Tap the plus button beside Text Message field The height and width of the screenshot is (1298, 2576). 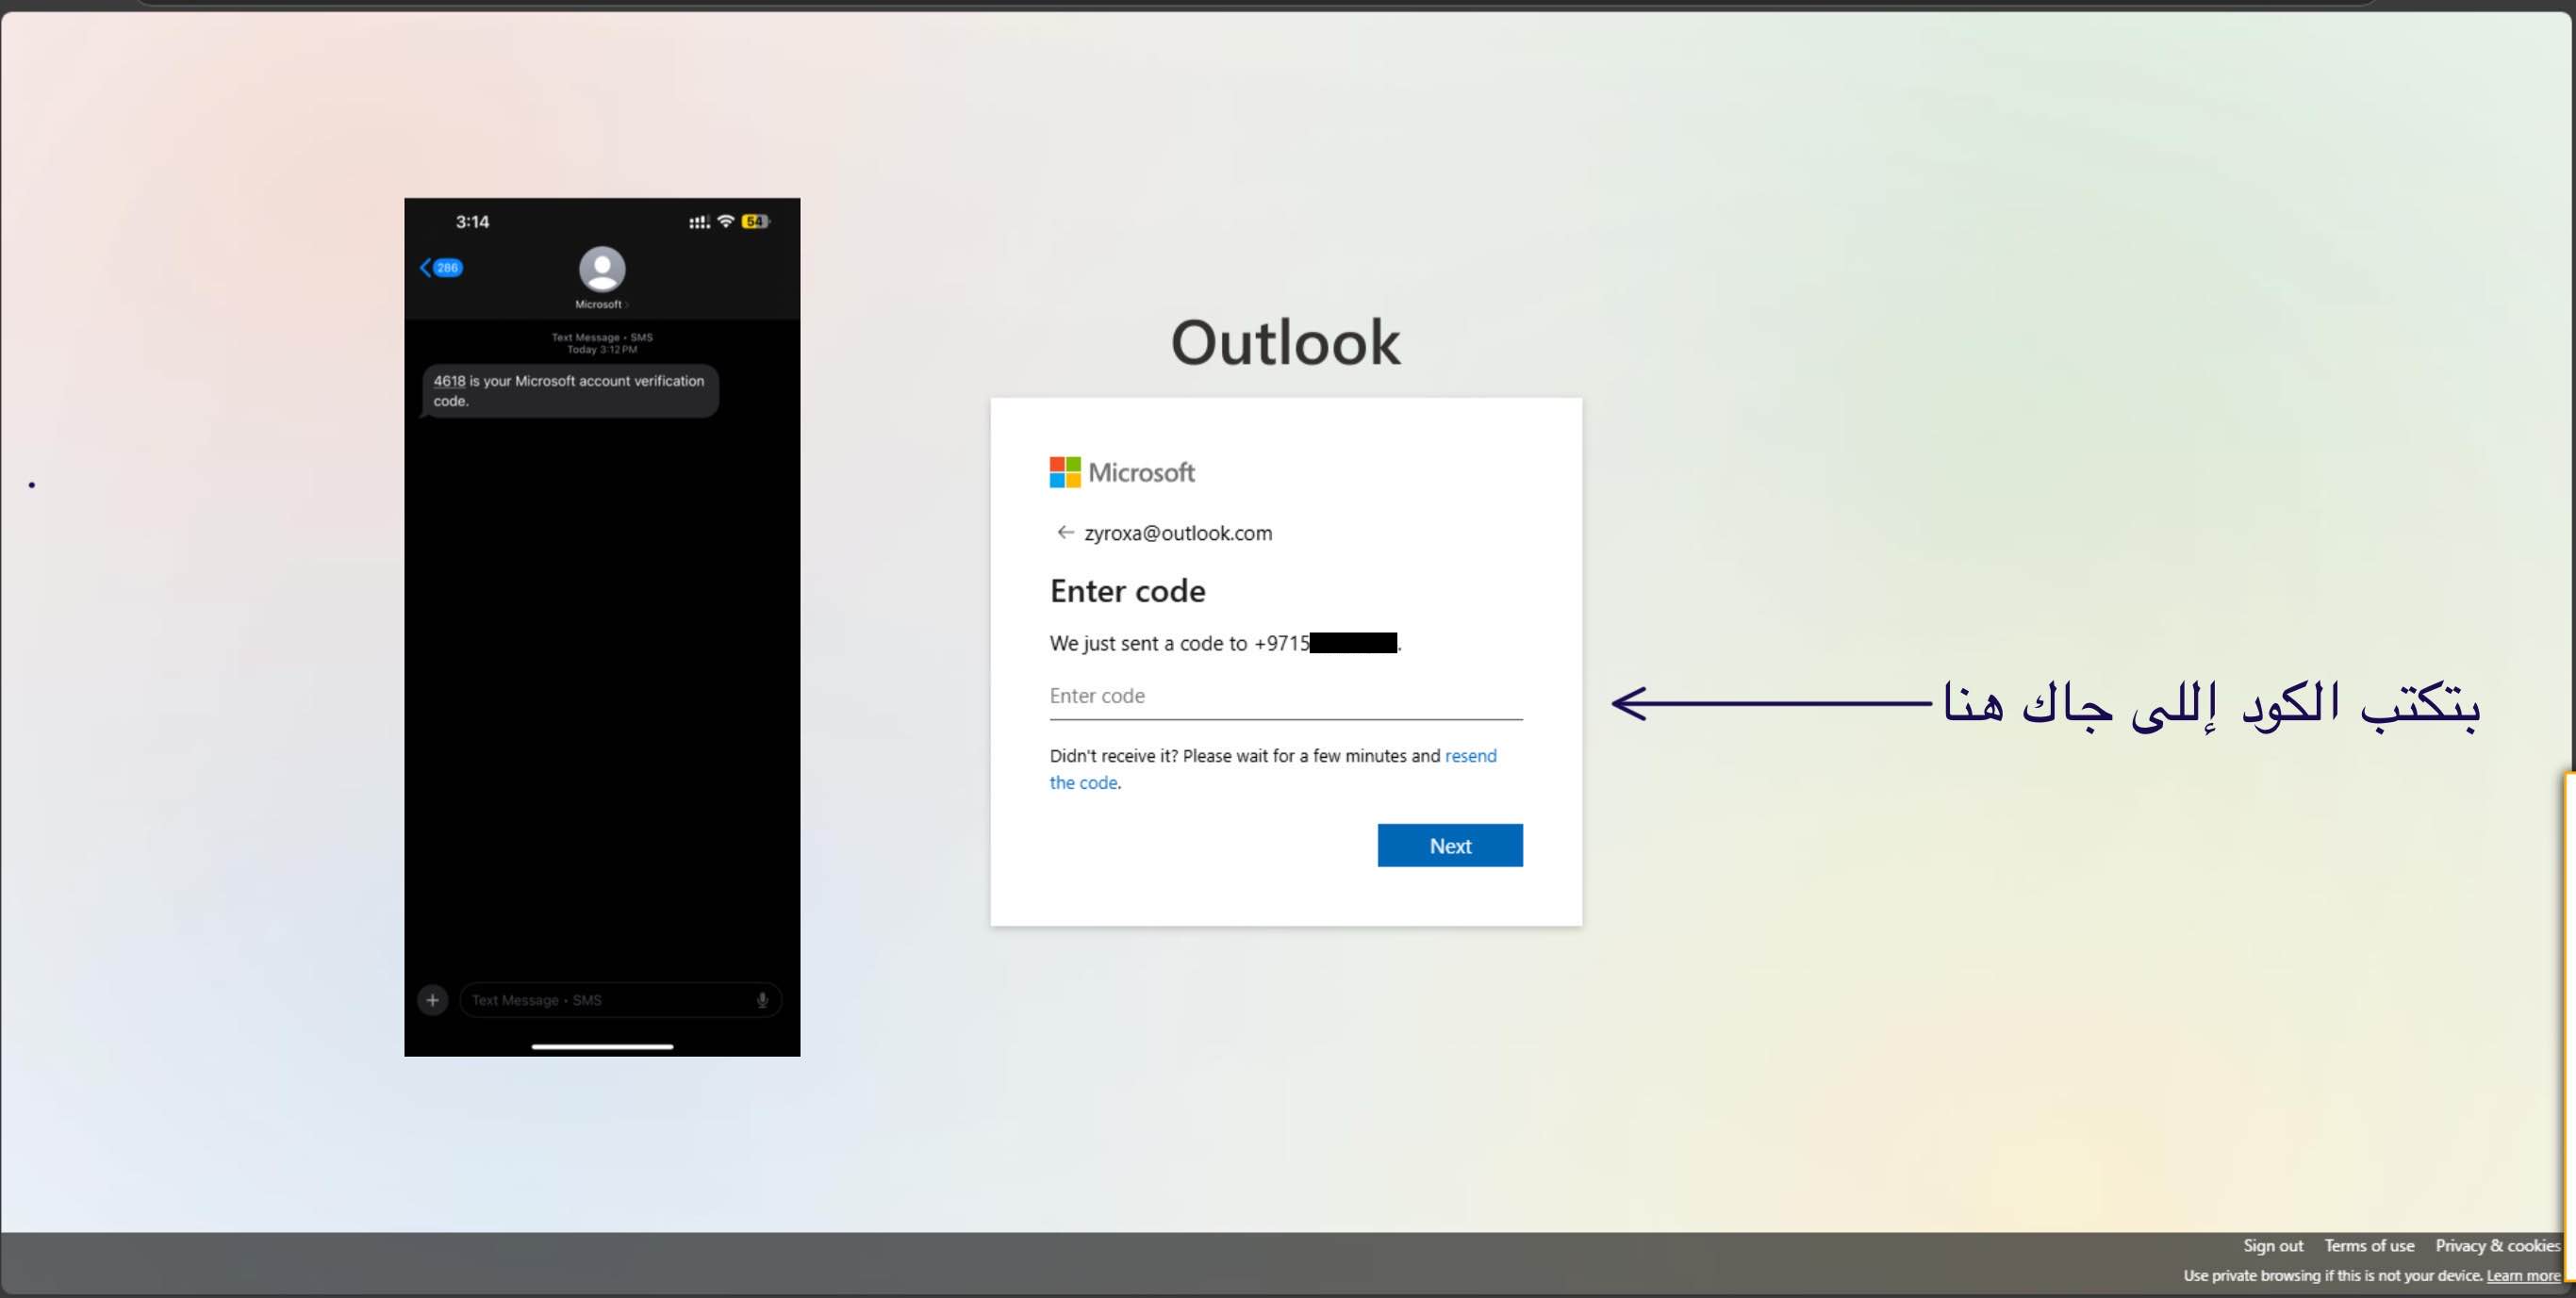(432, 999)
